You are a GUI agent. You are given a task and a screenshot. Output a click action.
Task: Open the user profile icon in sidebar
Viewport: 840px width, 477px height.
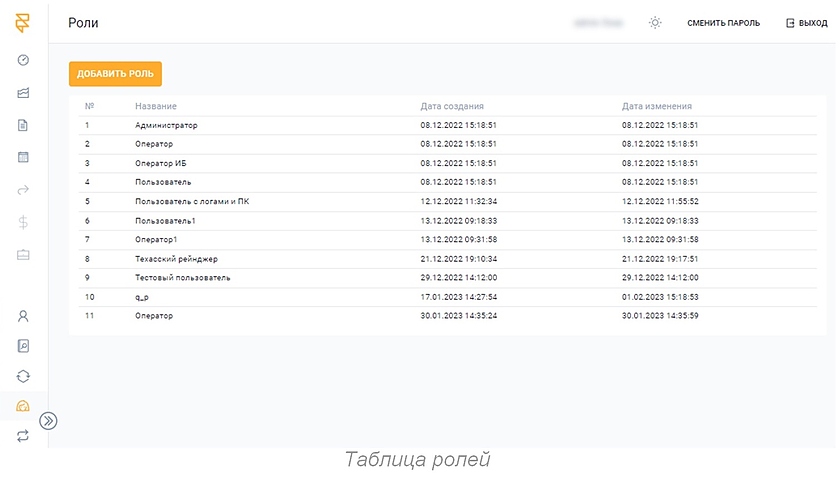[x=23, y=316]
